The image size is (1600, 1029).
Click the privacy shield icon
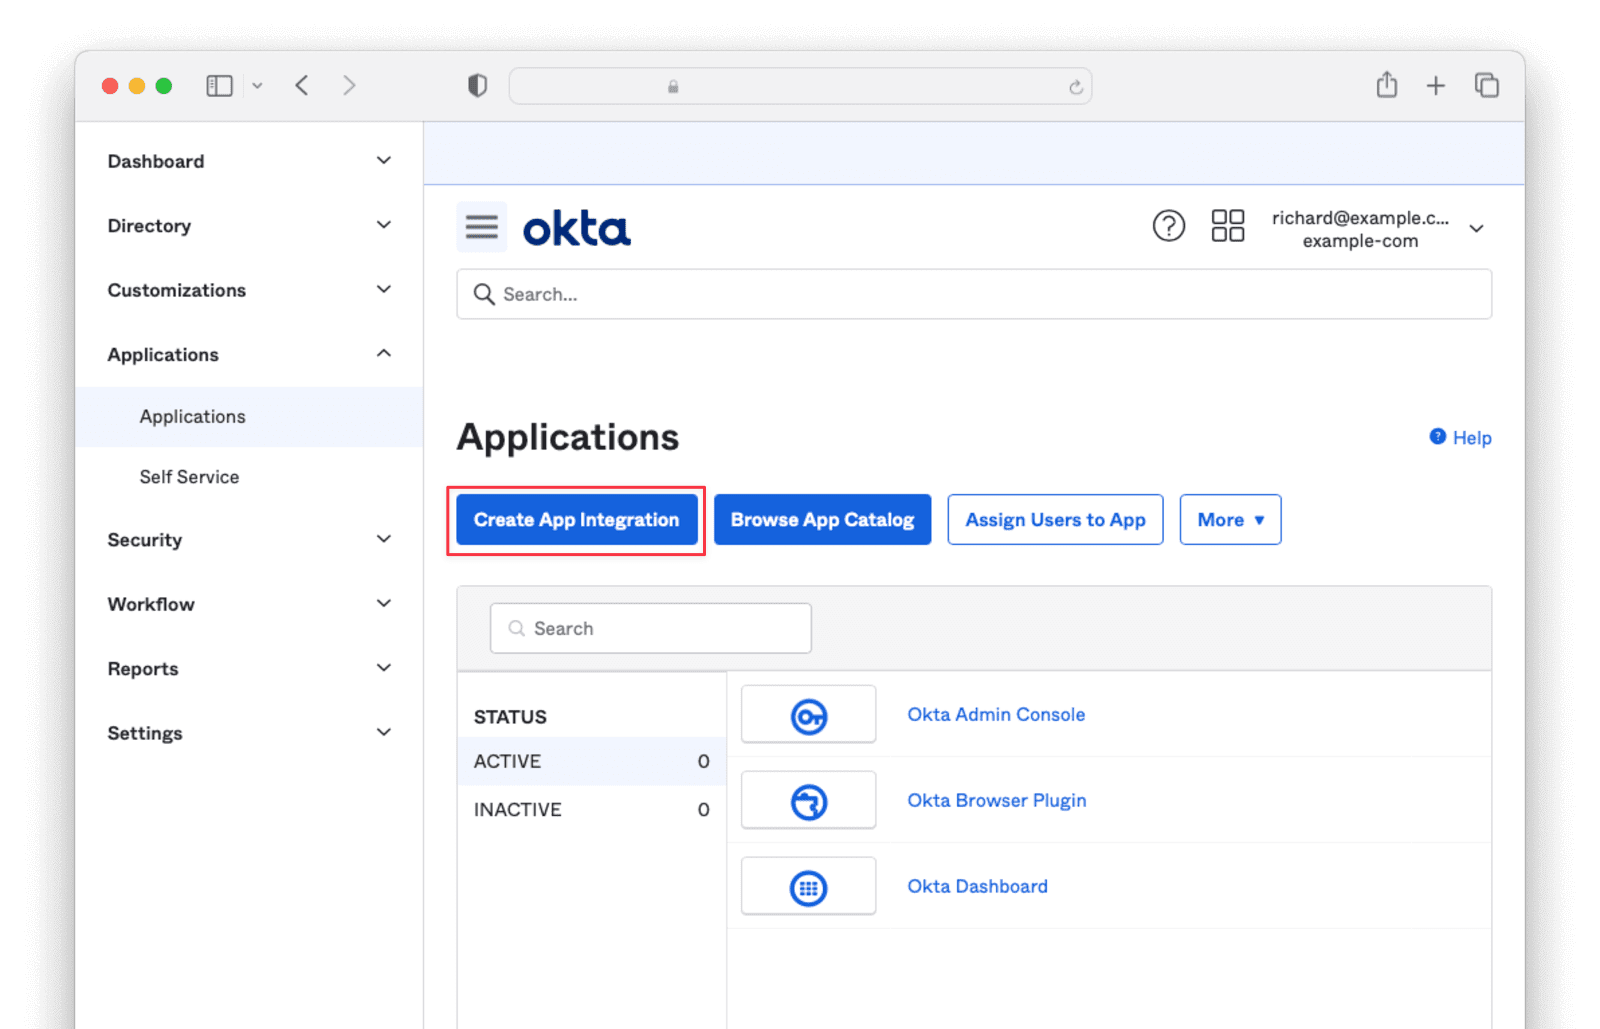477,86
